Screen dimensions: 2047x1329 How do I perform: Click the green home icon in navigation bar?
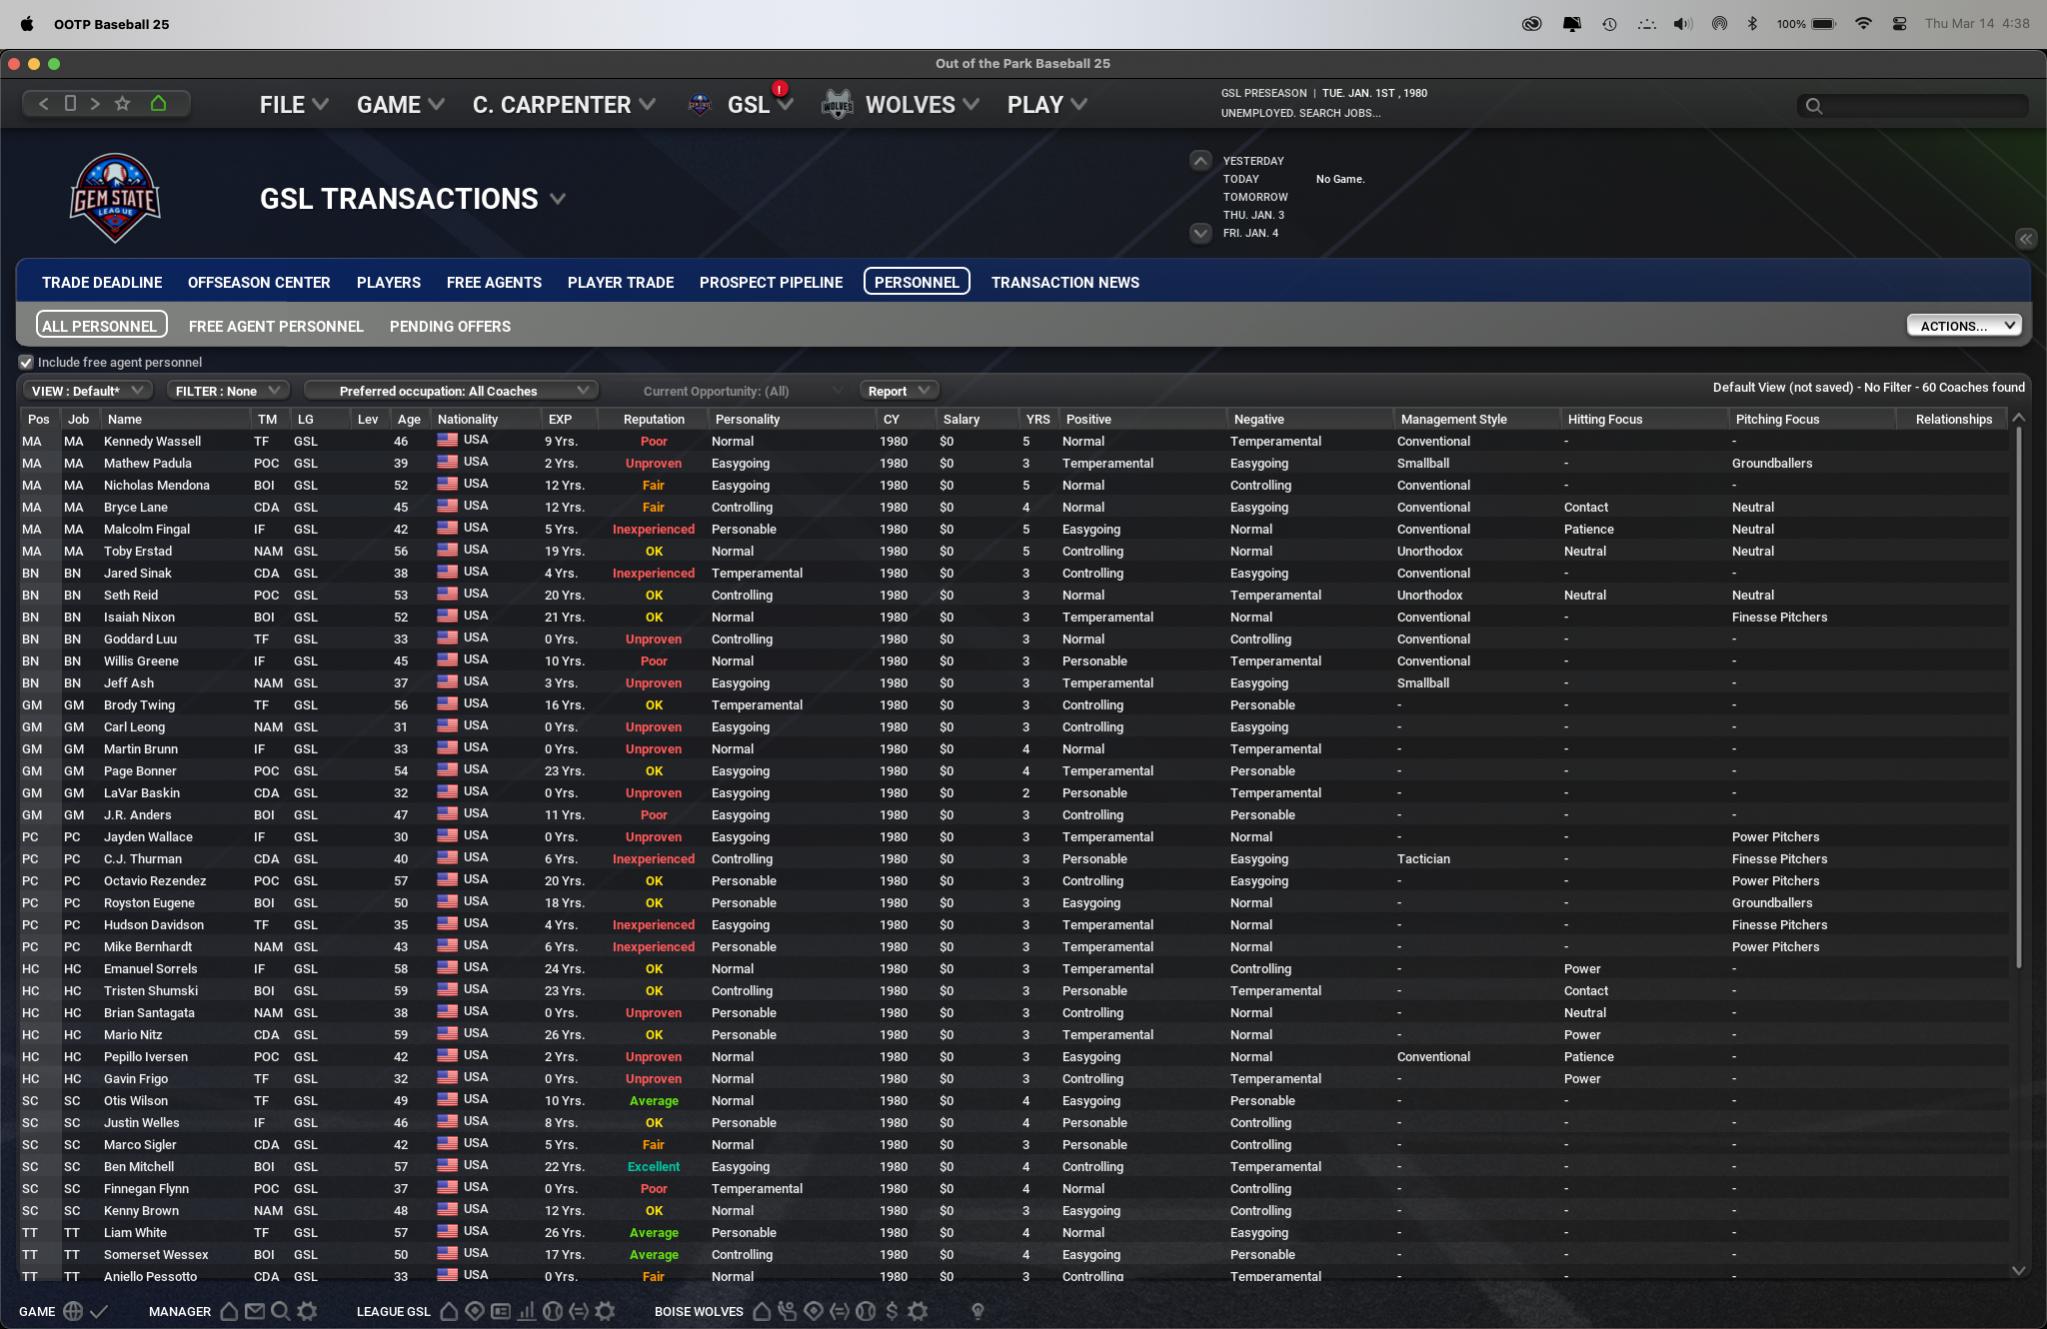[x=158, y=103]
